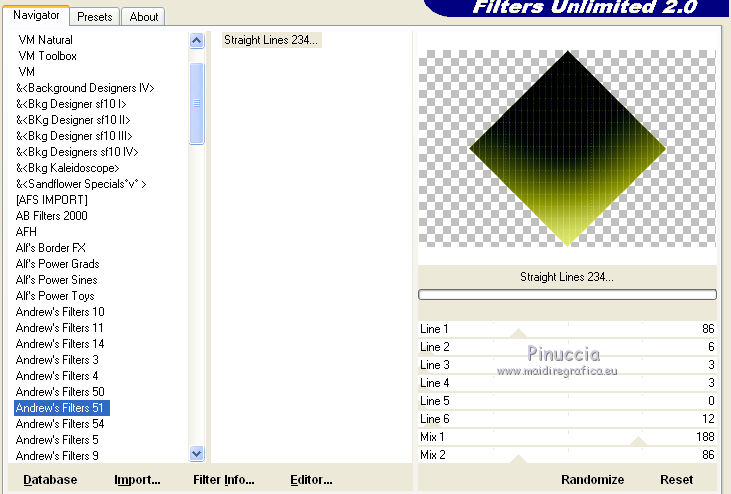Select VM Toolbox category
The image size is (731, 494).
point(48,56)
